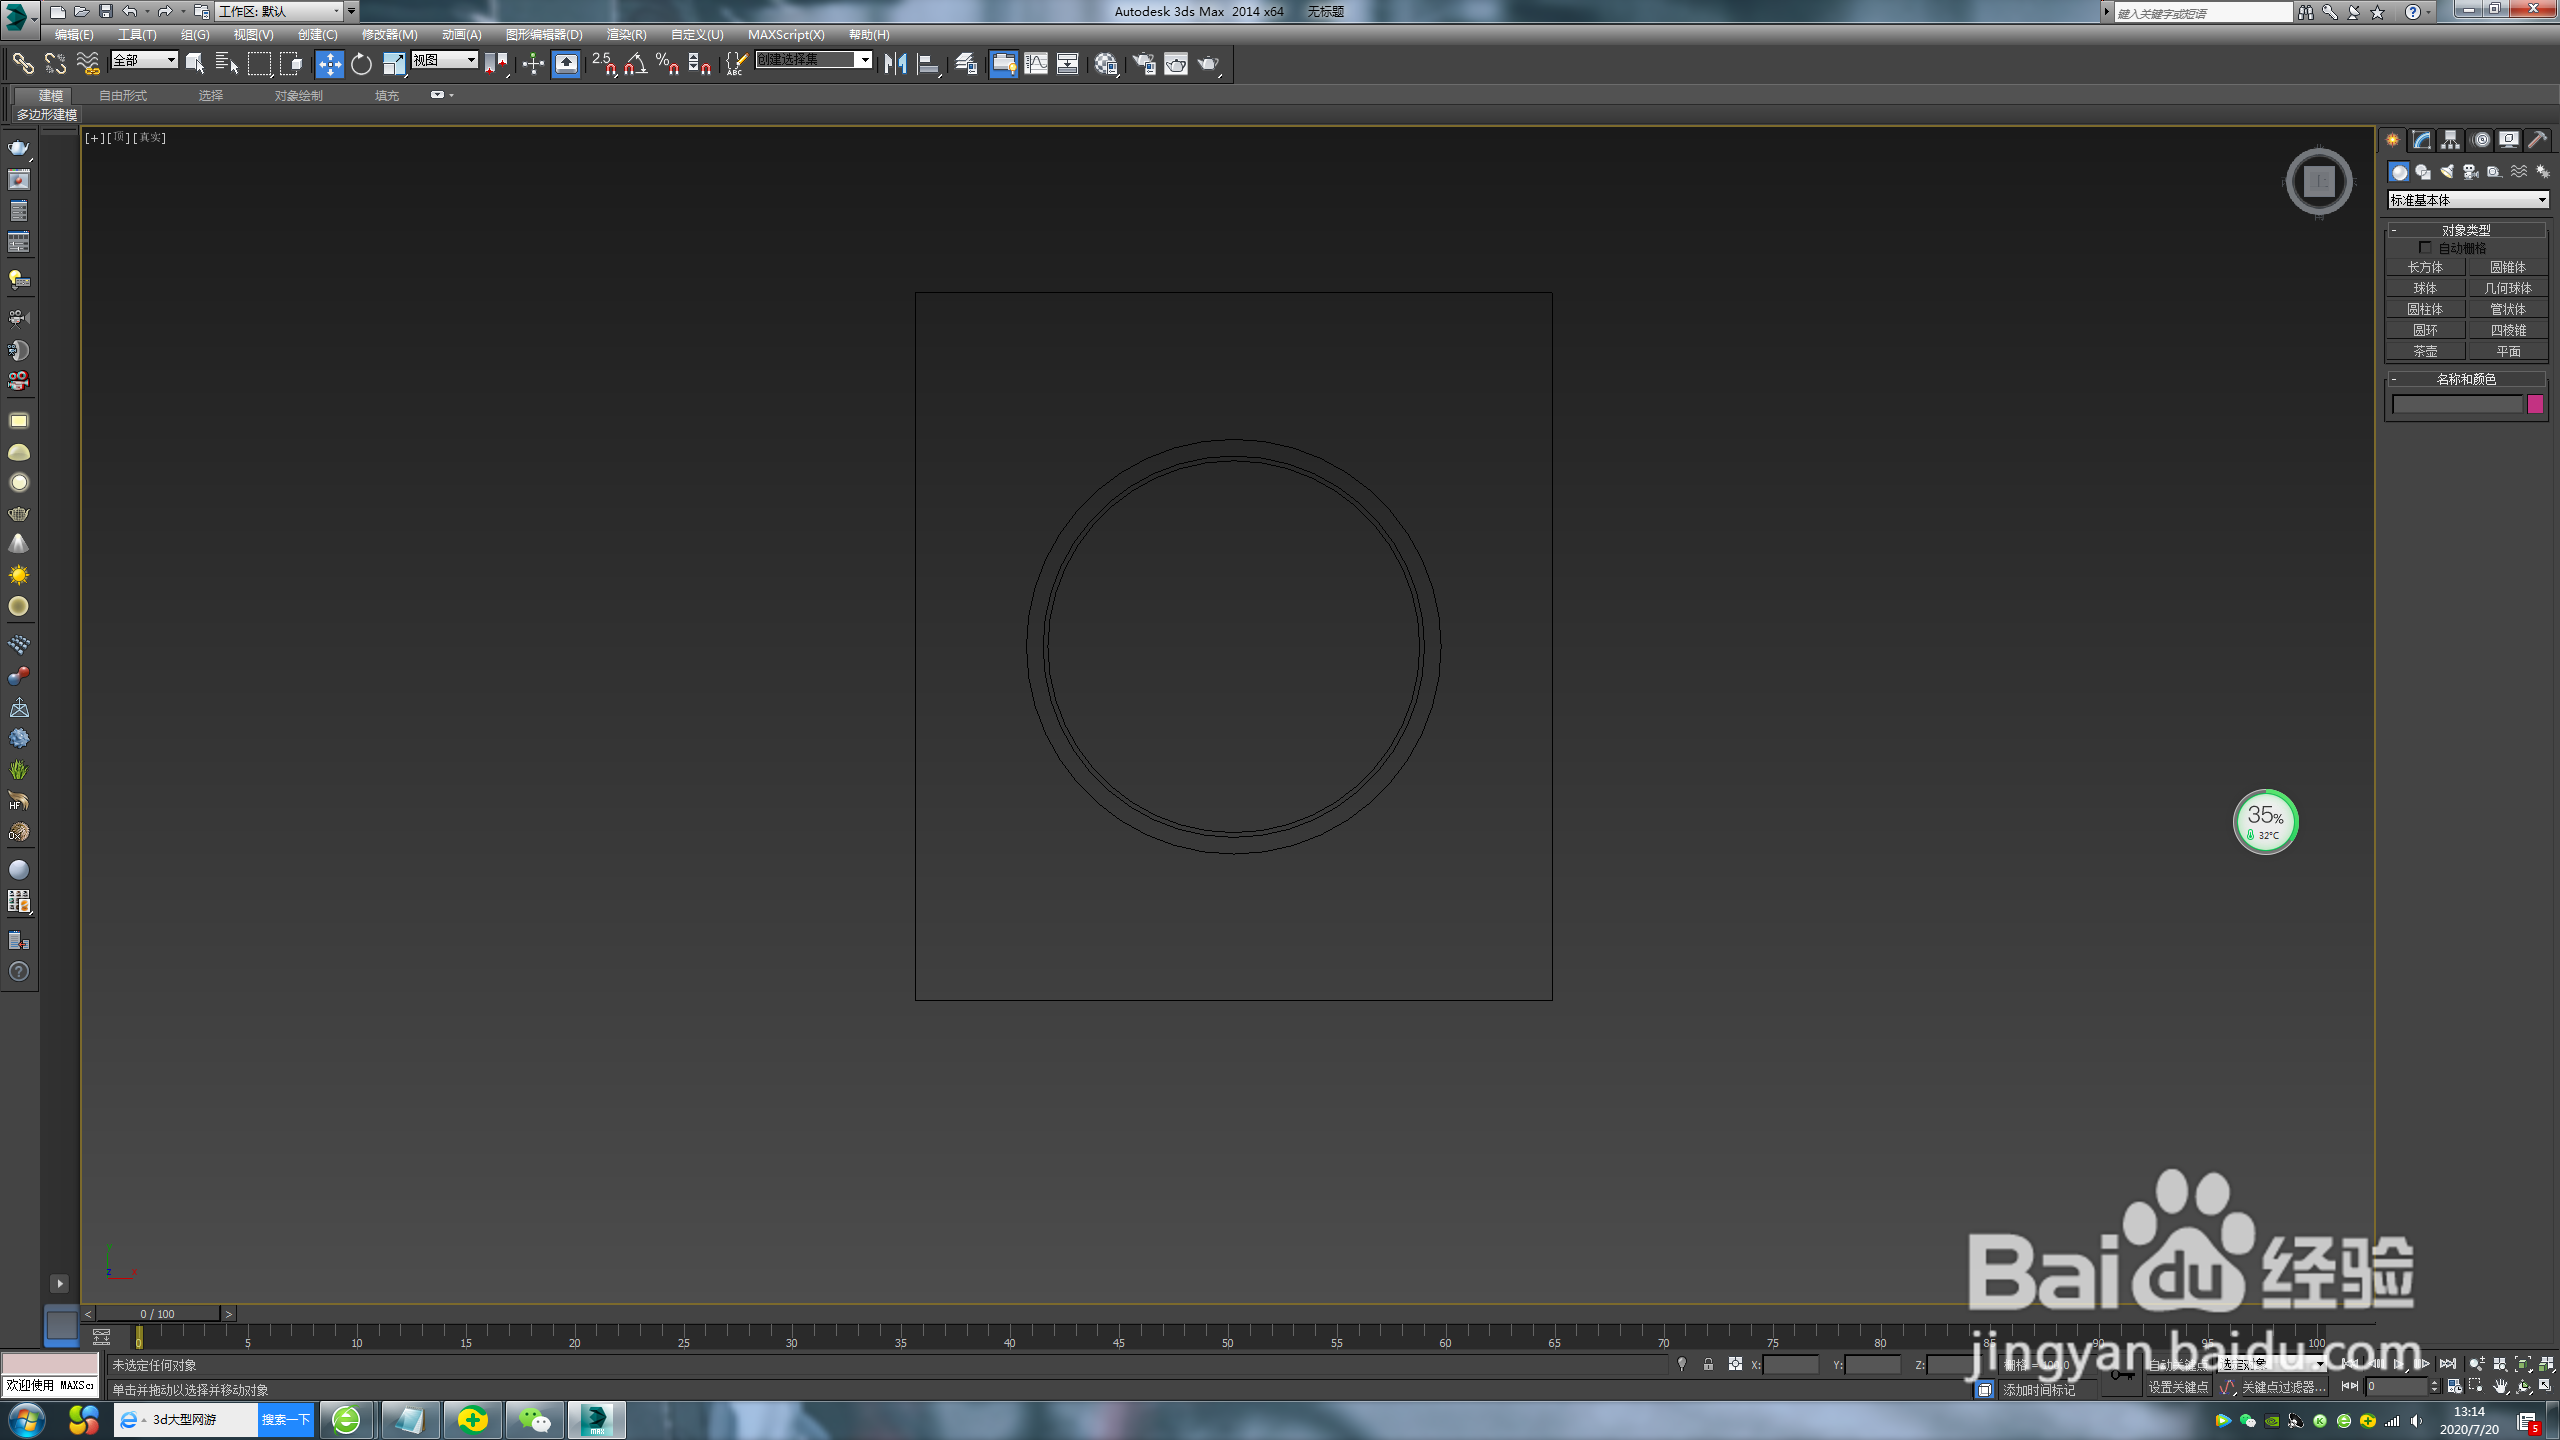The height and width of the screenshot is (1440, 2560).
Task: Open the Mirror tool
Action: click(x=895, y=64)
